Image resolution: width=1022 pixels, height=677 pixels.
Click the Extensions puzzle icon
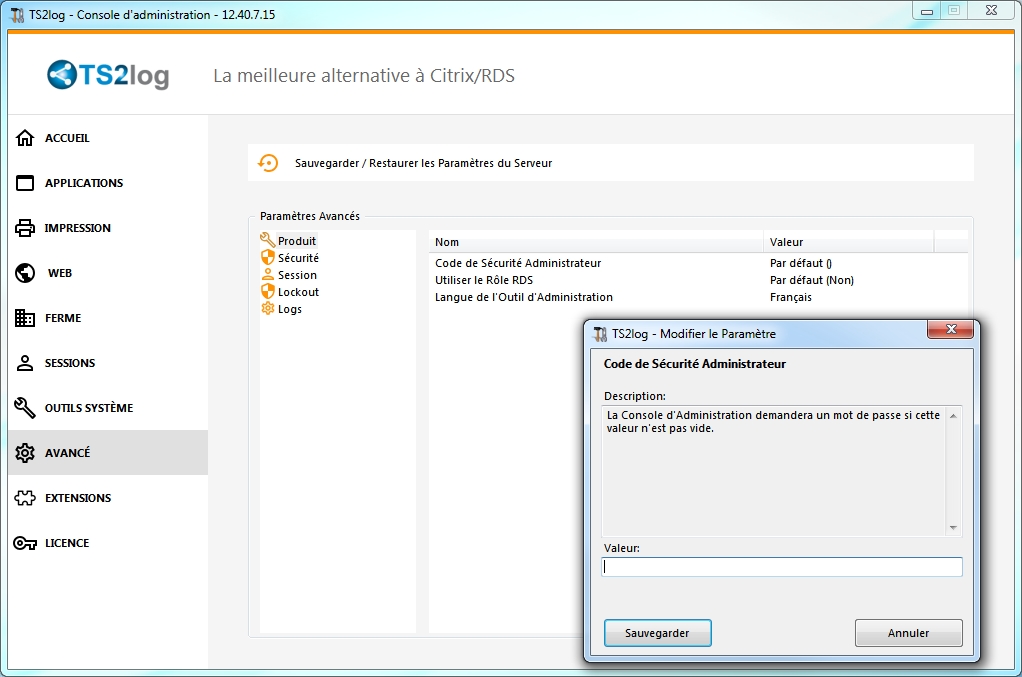(x=25, y=498)
